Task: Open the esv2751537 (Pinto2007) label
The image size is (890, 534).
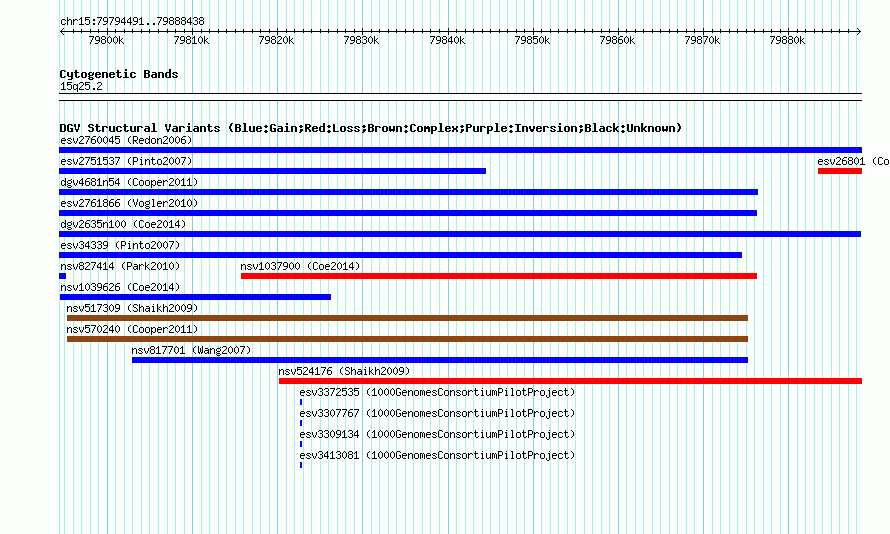Action: (126, 161)
